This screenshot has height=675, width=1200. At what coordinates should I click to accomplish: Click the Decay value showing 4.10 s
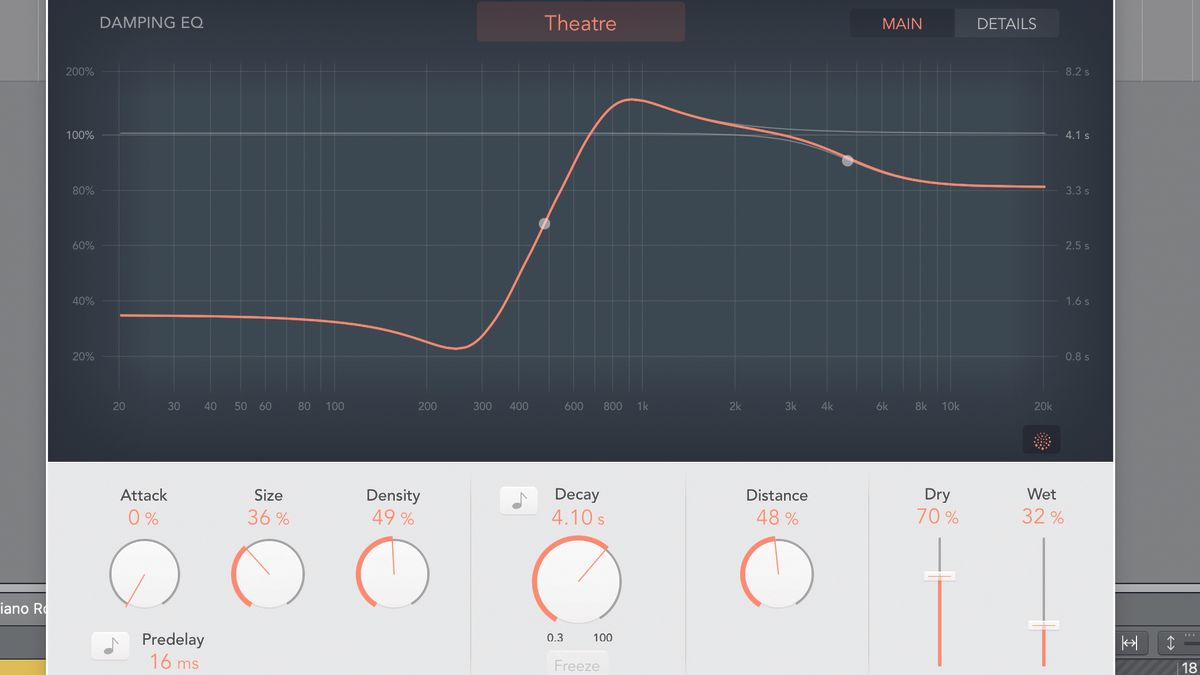(578, 517)
